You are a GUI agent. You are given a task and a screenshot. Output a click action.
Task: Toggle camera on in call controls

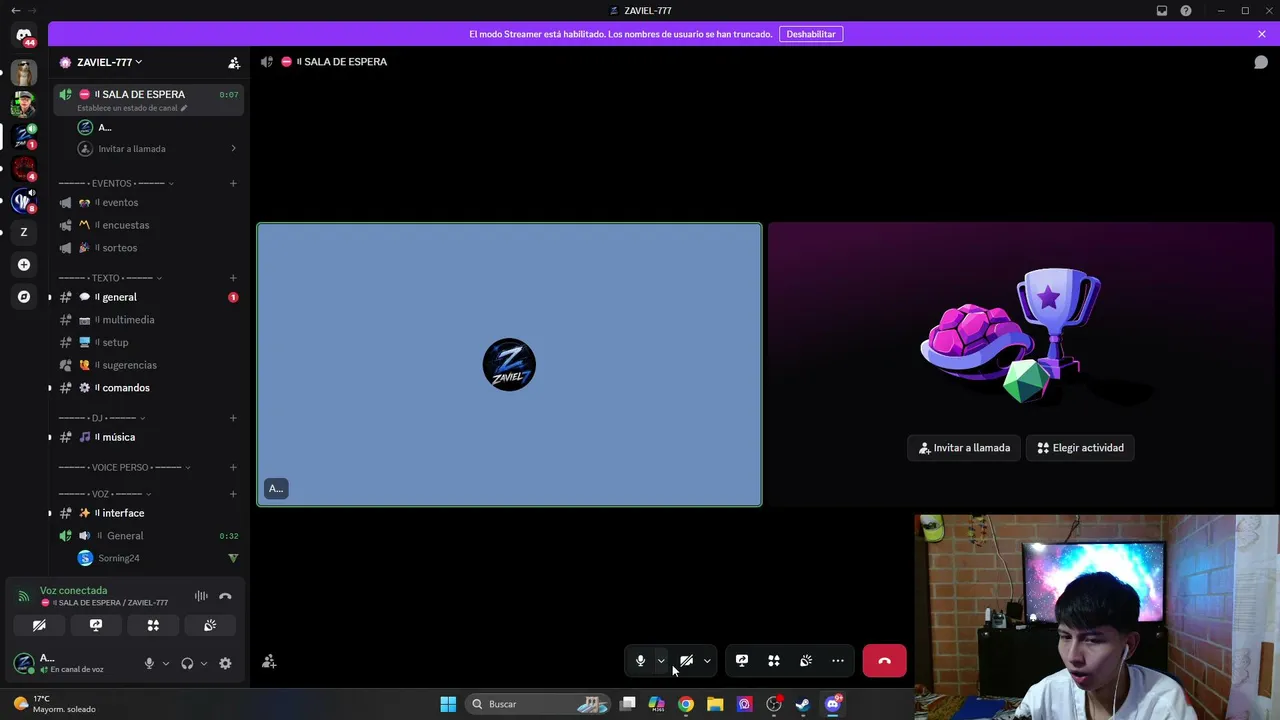point(687,661)
